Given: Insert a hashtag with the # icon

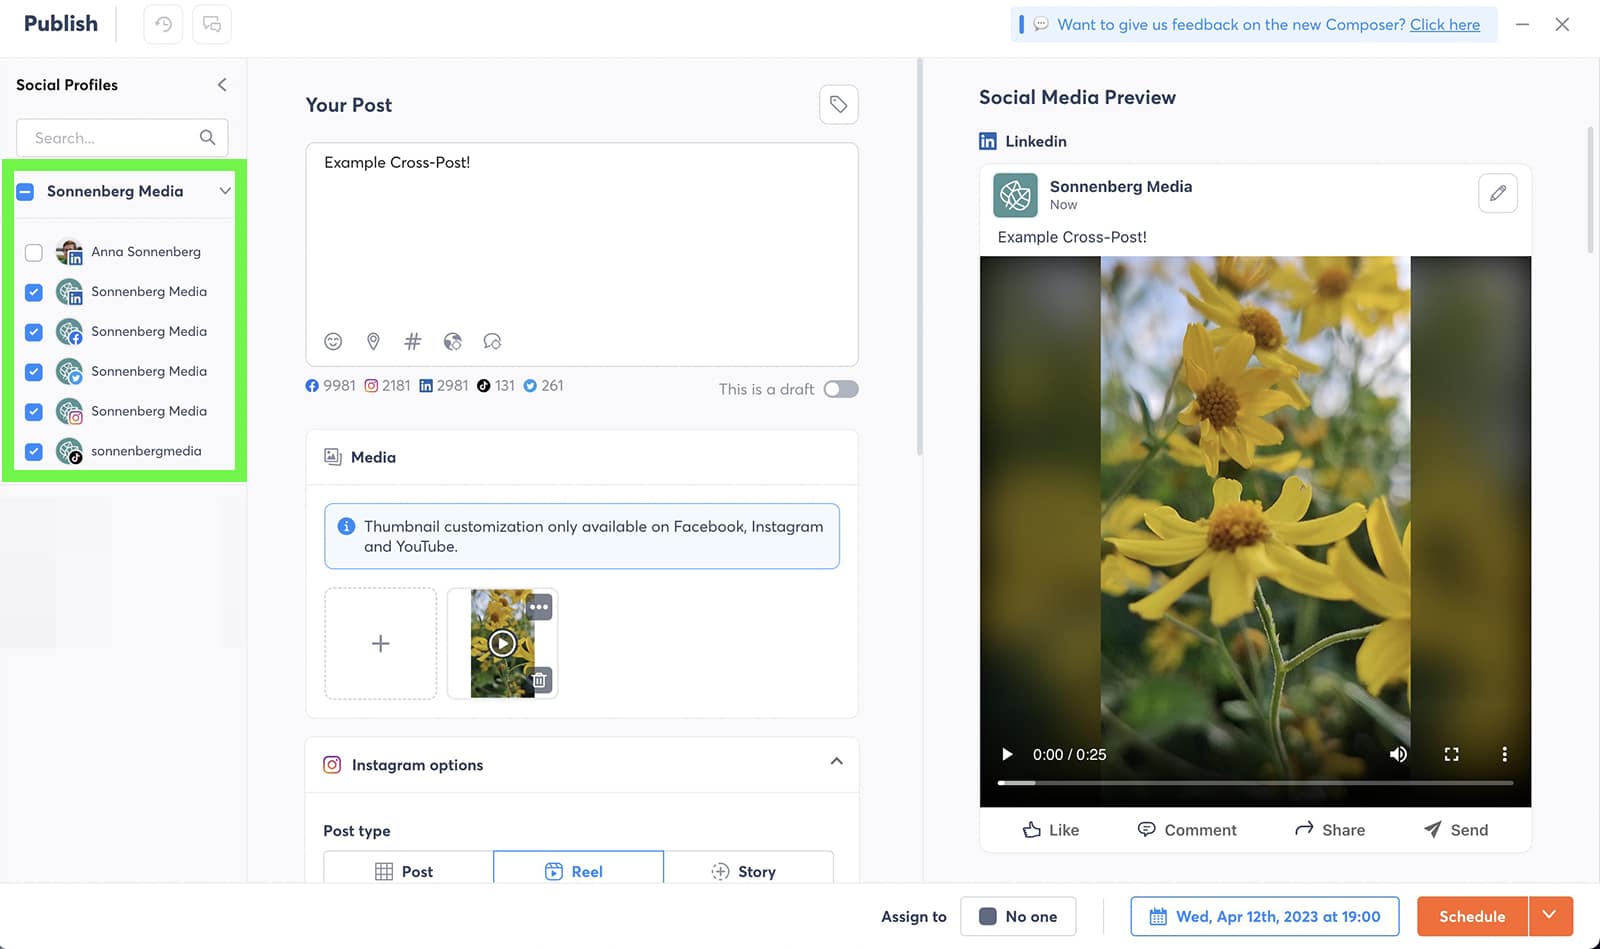Looking at the screenshot, I should (412, 342).
